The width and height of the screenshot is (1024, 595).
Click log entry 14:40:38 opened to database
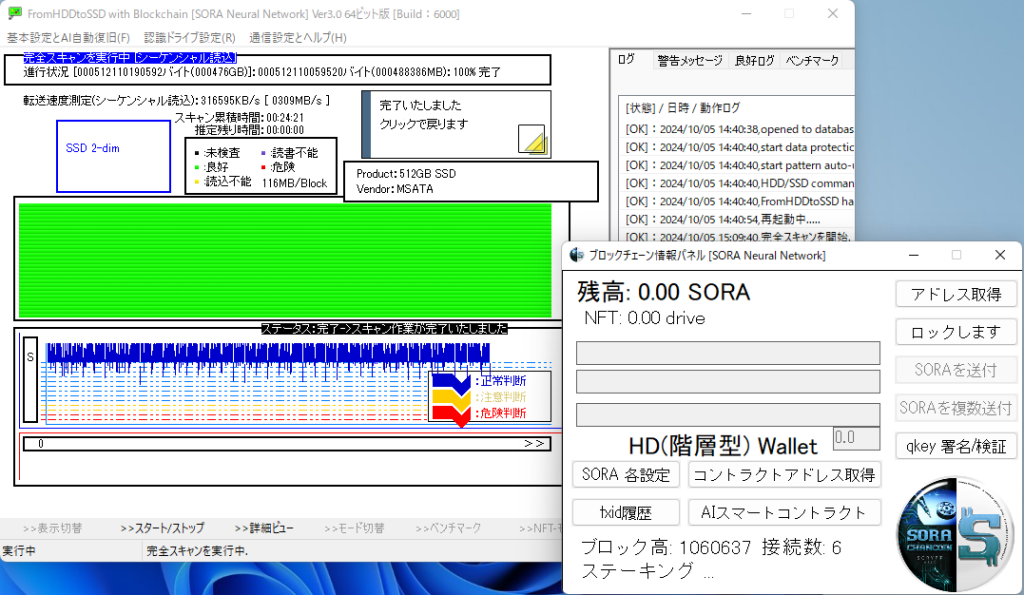[x=739, y=129]
